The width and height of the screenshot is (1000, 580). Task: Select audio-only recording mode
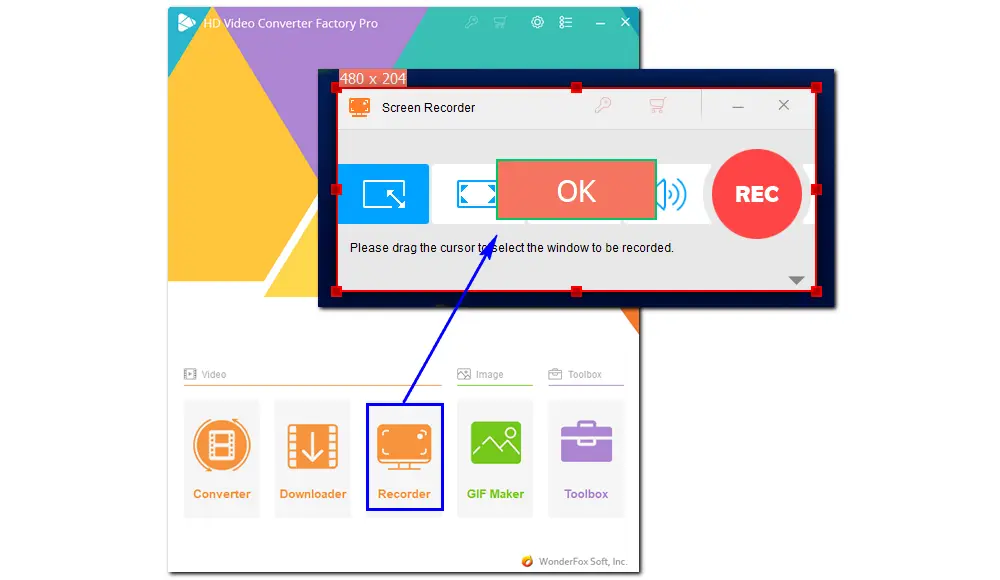[x=672, y=194]
